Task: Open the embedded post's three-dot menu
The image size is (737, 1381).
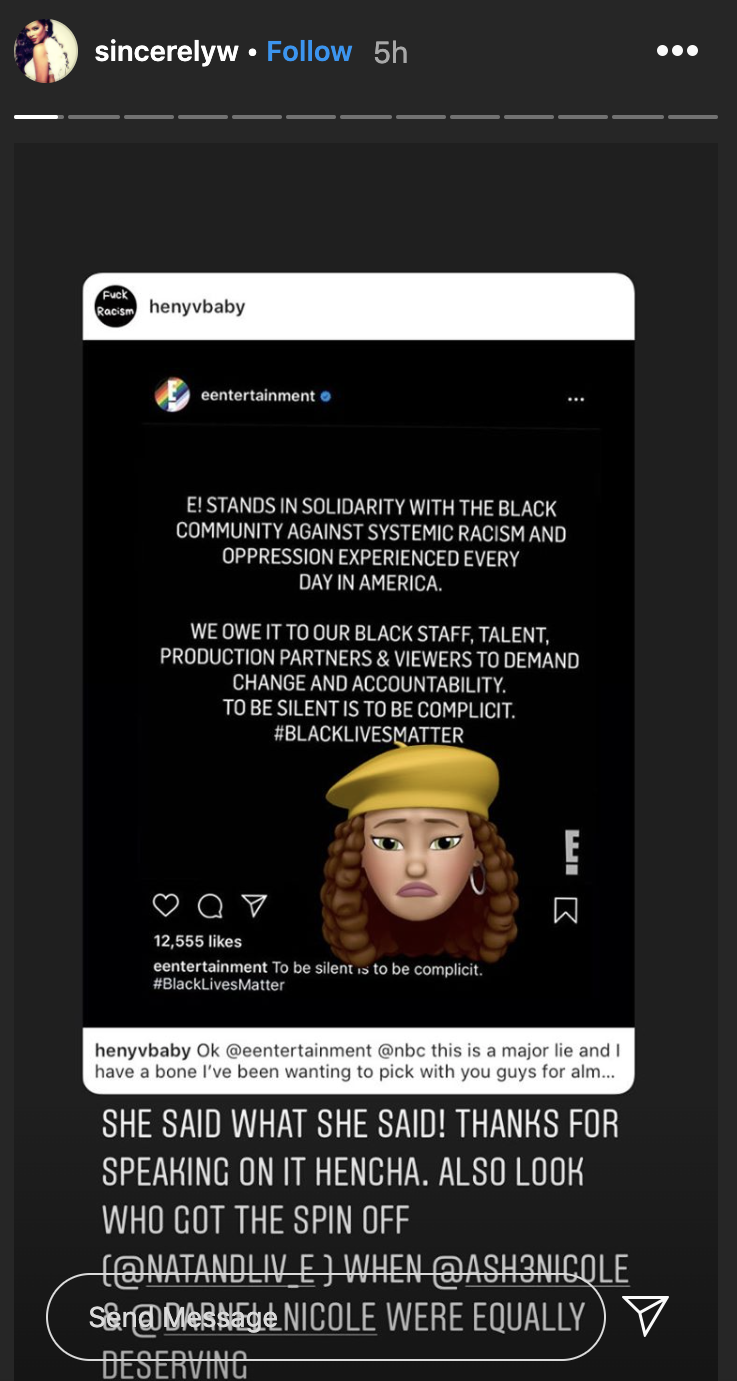Action: (575, 399)
